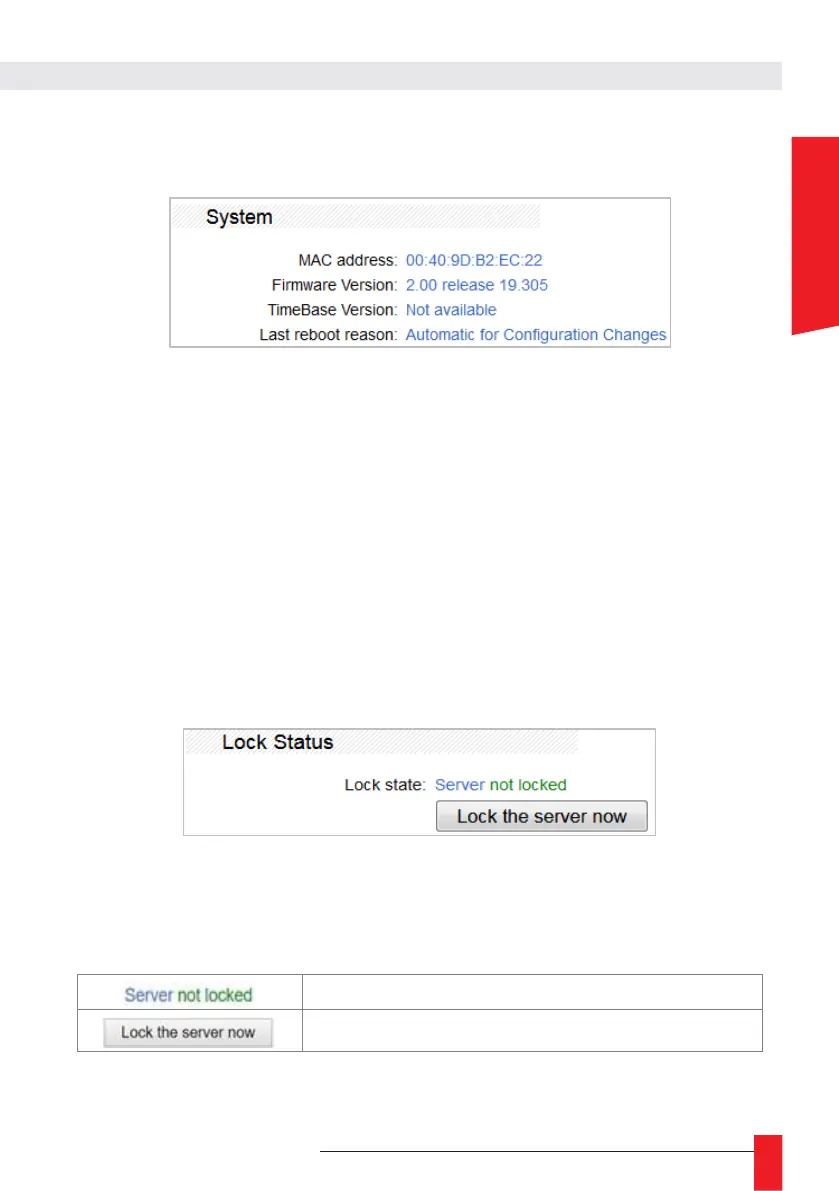
Task: Click the small 'Lock the server now' button in table
Action: pyautogui.click(x=188, y=1032)
